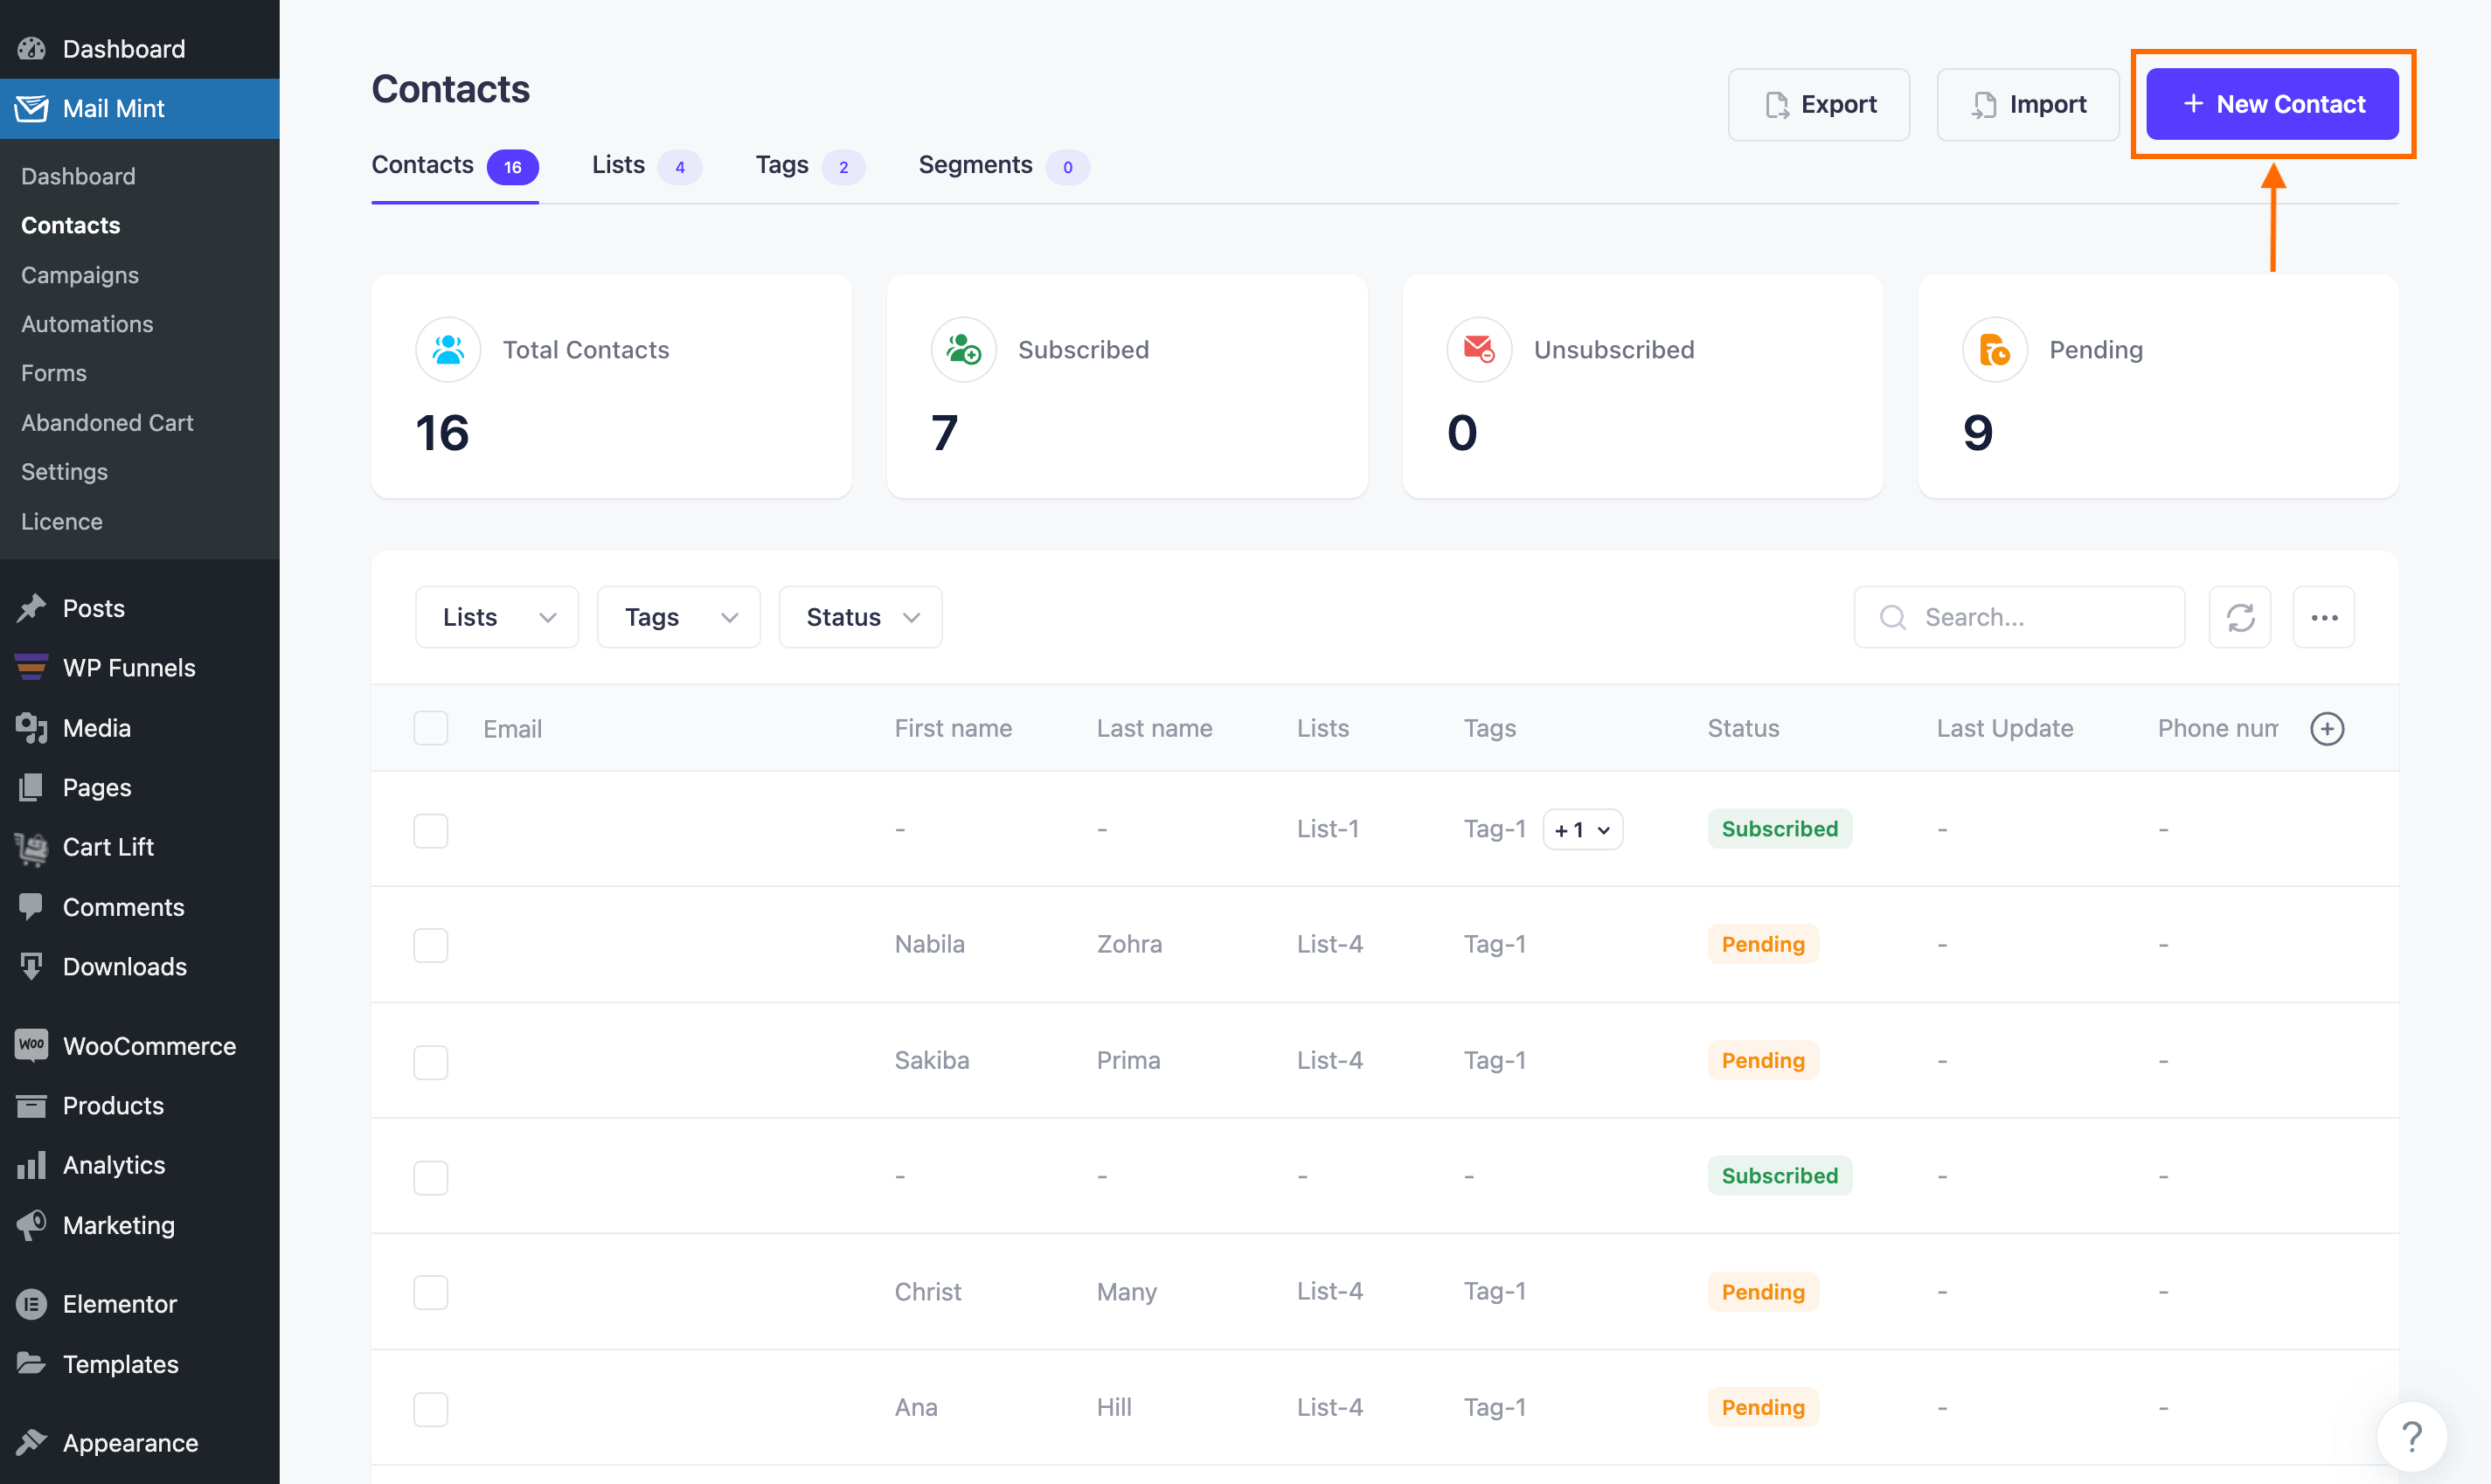Expand the Status filter dropdown
The height and width of the screenshot is (1484, 2491).
click(864, 616)
